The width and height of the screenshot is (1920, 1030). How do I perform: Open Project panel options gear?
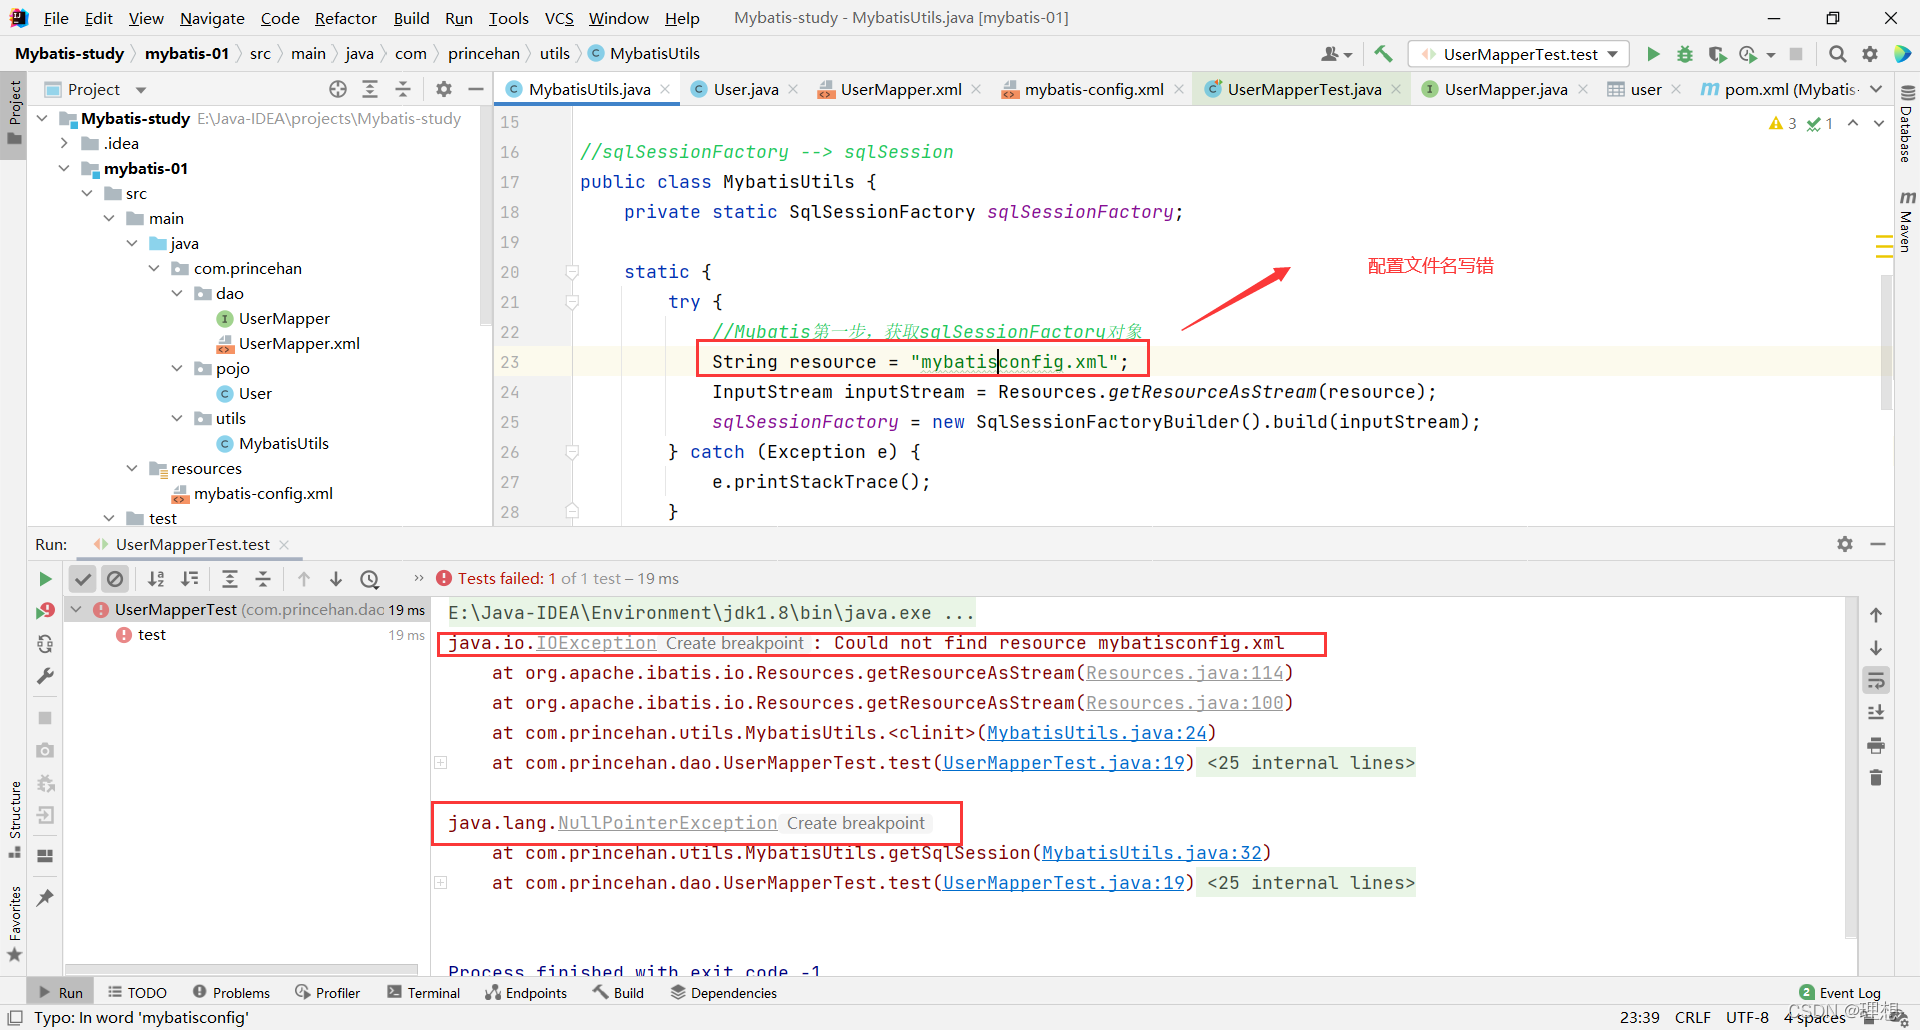pyautogui.click(x=444, y=89)
